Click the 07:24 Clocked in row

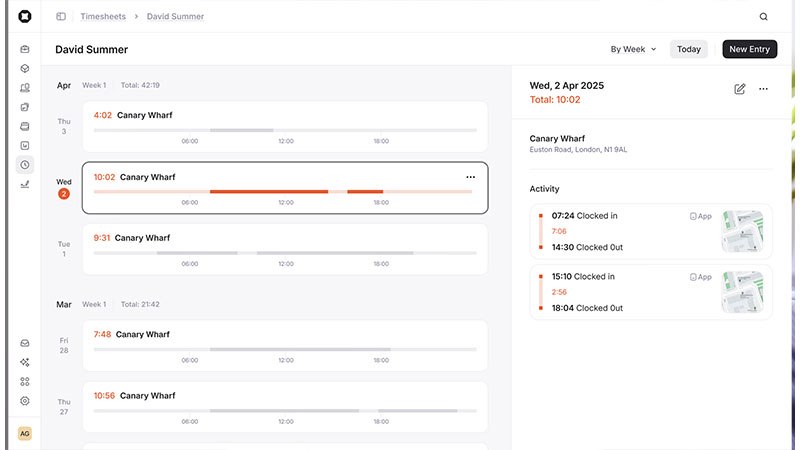585,216
